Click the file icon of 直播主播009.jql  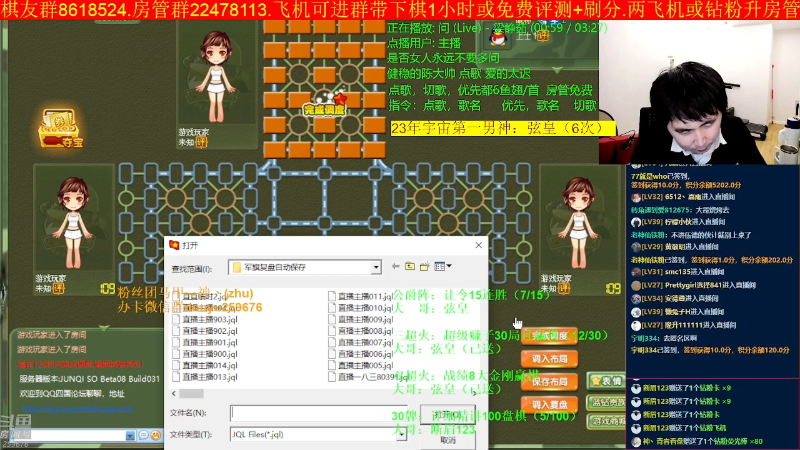tap(332, 319)
